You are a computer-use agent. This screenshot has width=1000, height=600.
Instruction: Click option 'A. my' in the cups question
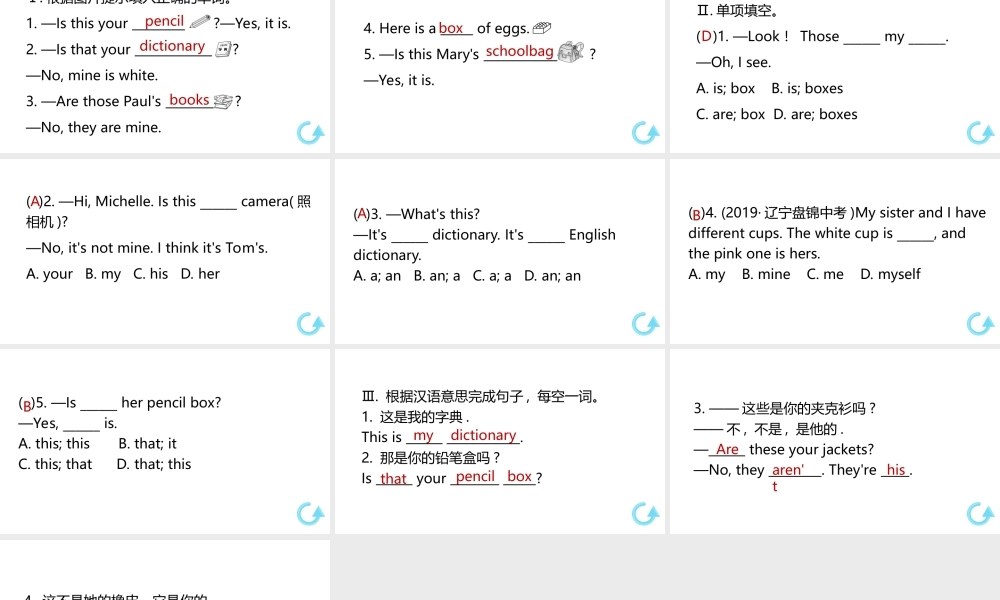[x=707, y=274]
